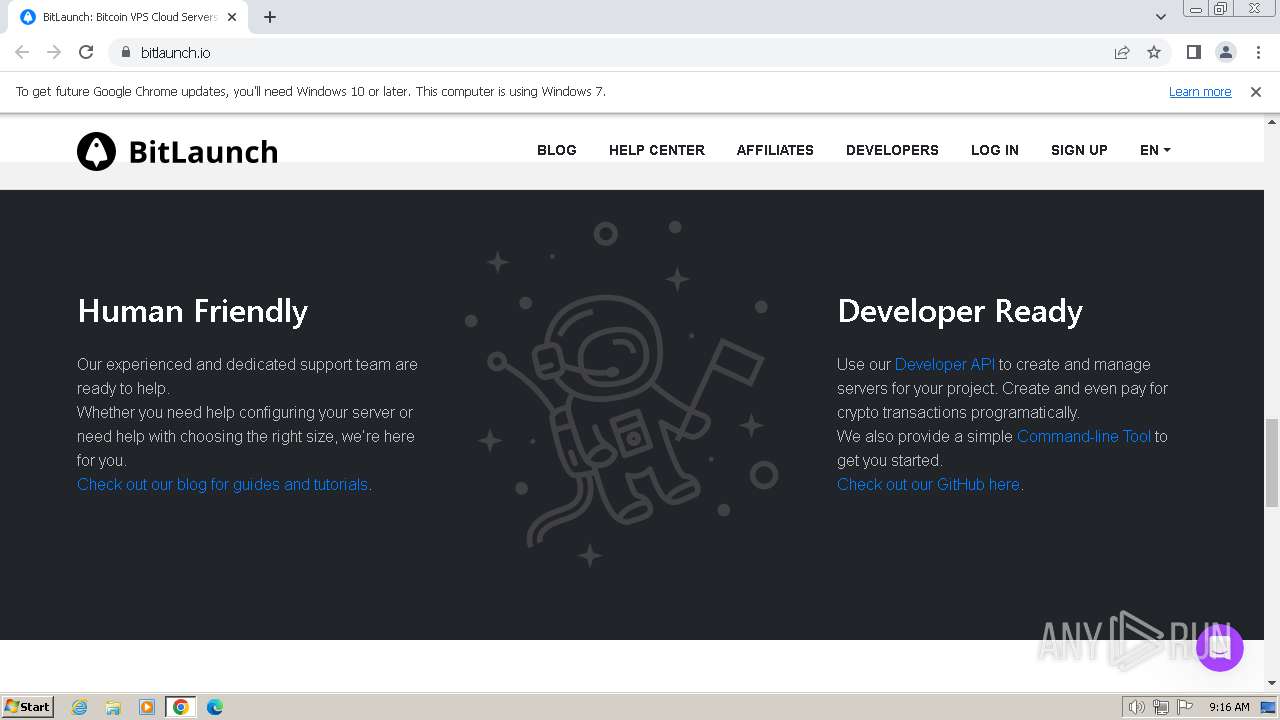The width and height of the screenshot is (1280, 720).
Task: Click the network tray icon
Action: pos(1161,707)
